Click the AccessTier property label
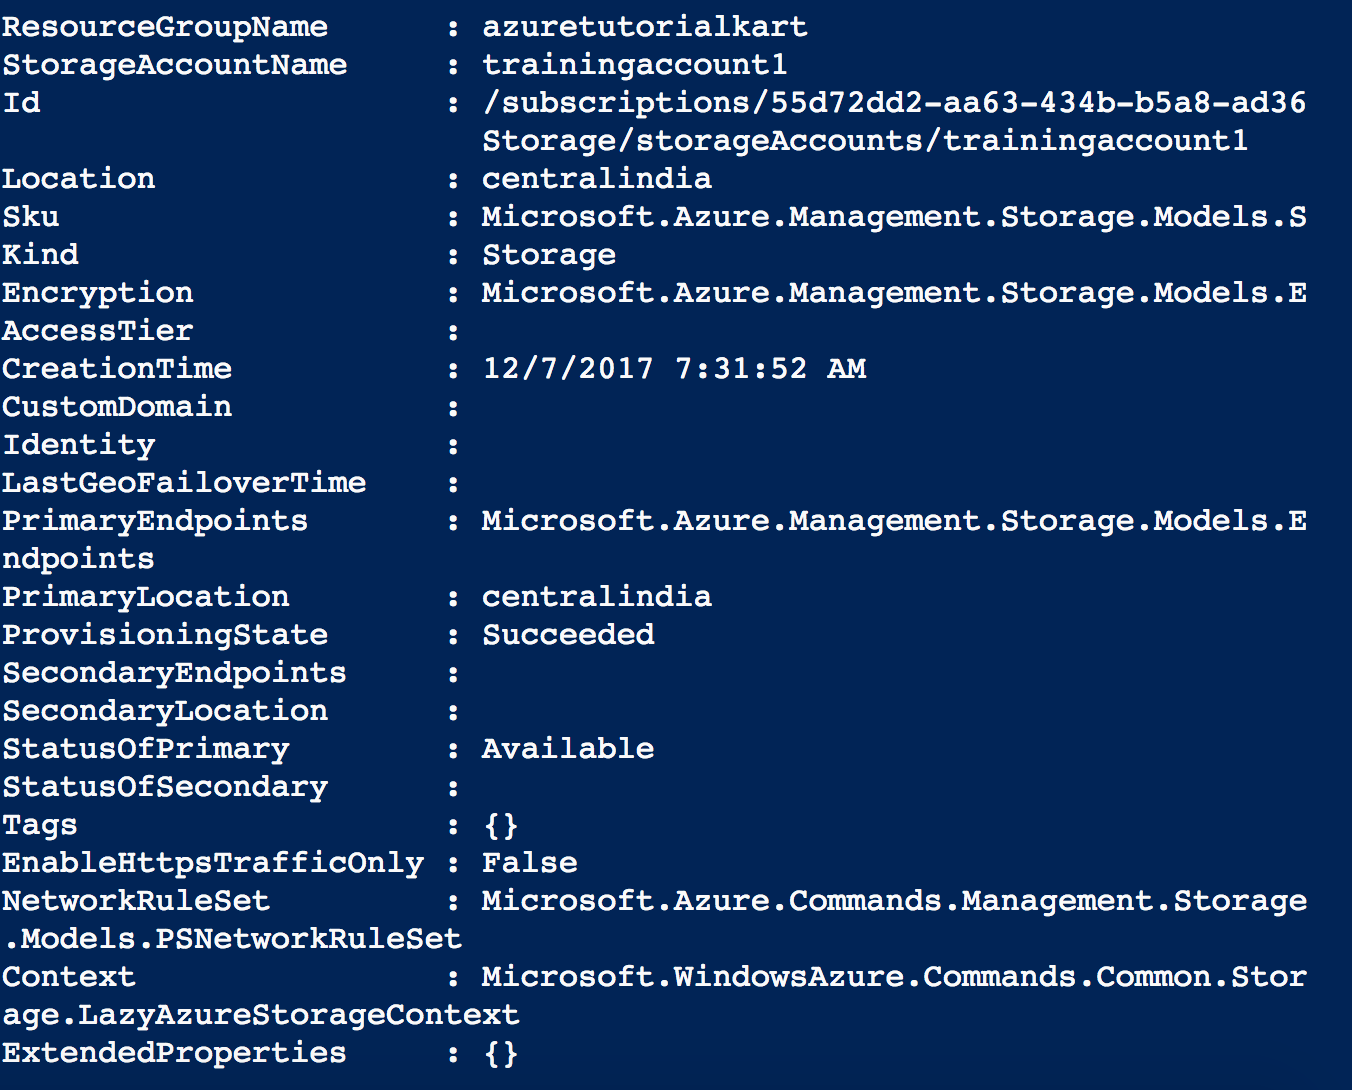This screenshot has height=1090, width=1352. (98, 331)
